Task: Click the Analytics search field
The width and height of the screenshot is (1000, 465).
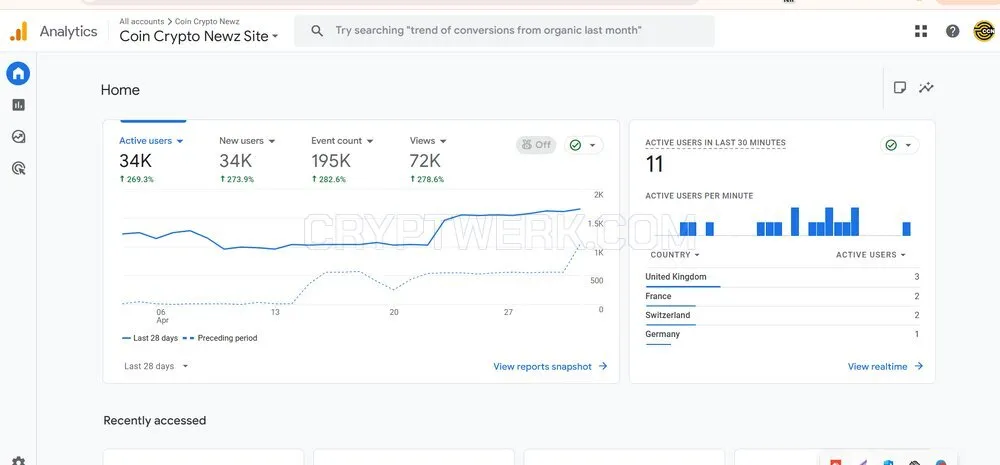Action: point(504,31)
